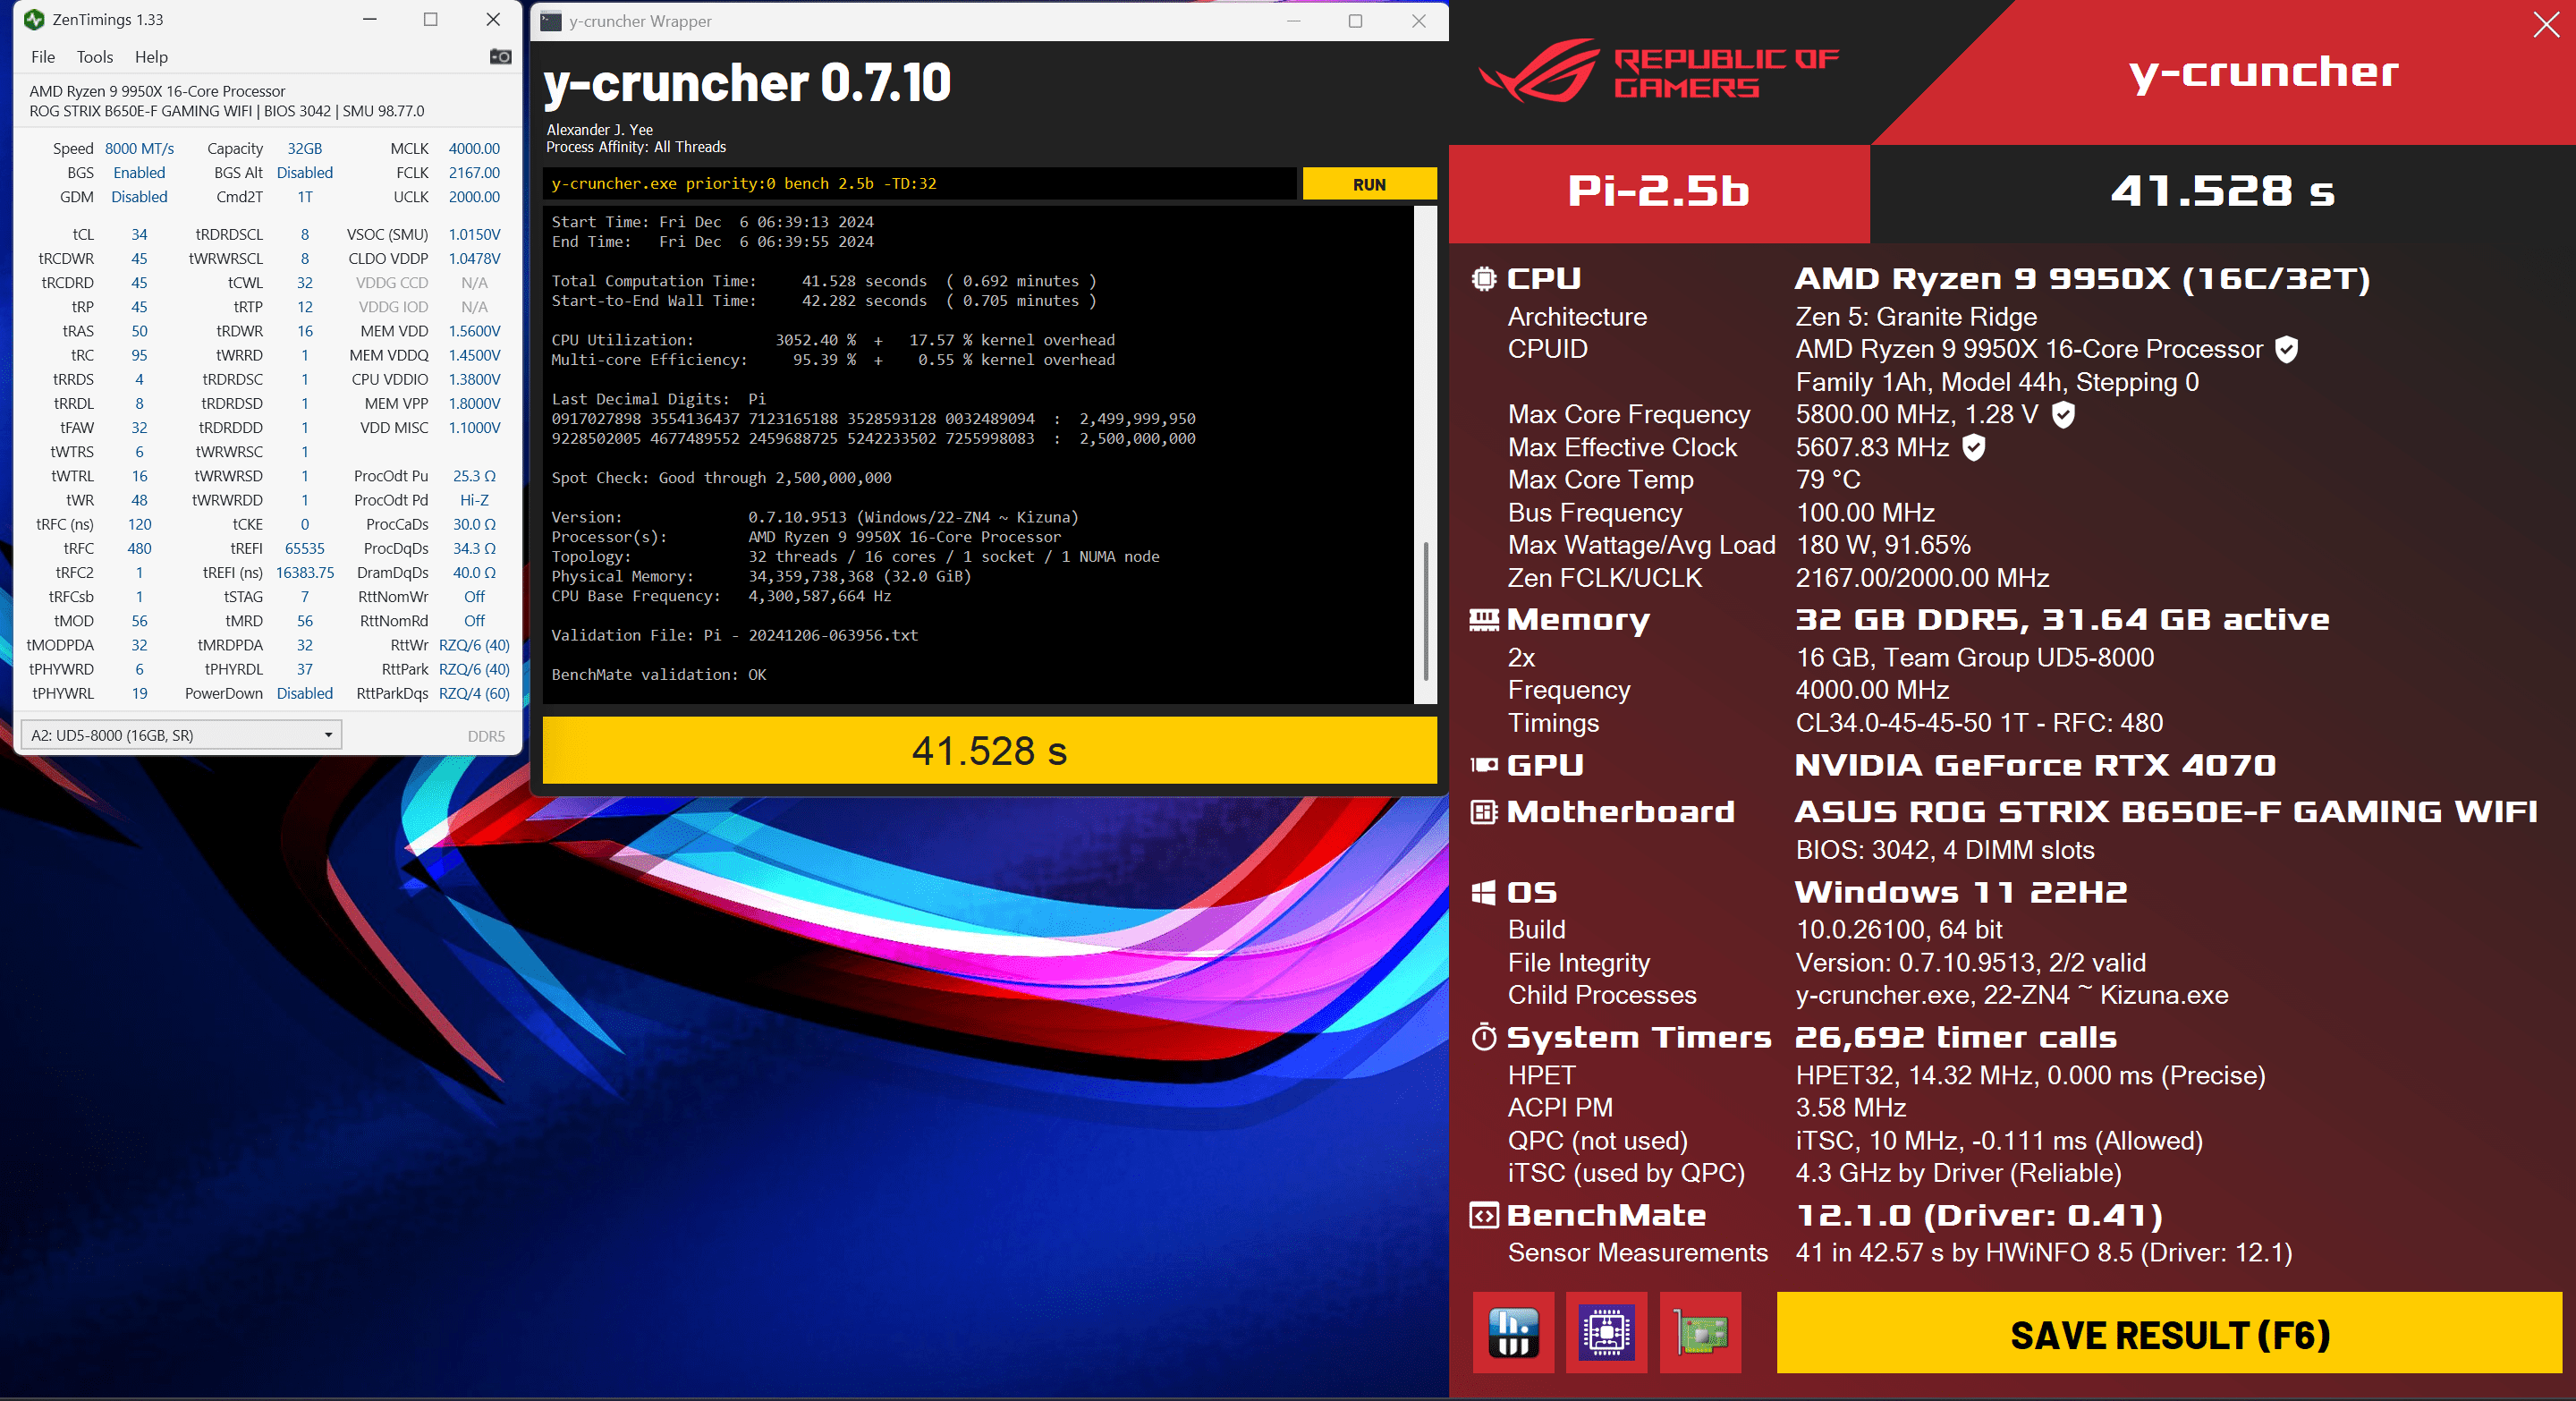Click the y-cruncher command line field

tap(920, 184)
